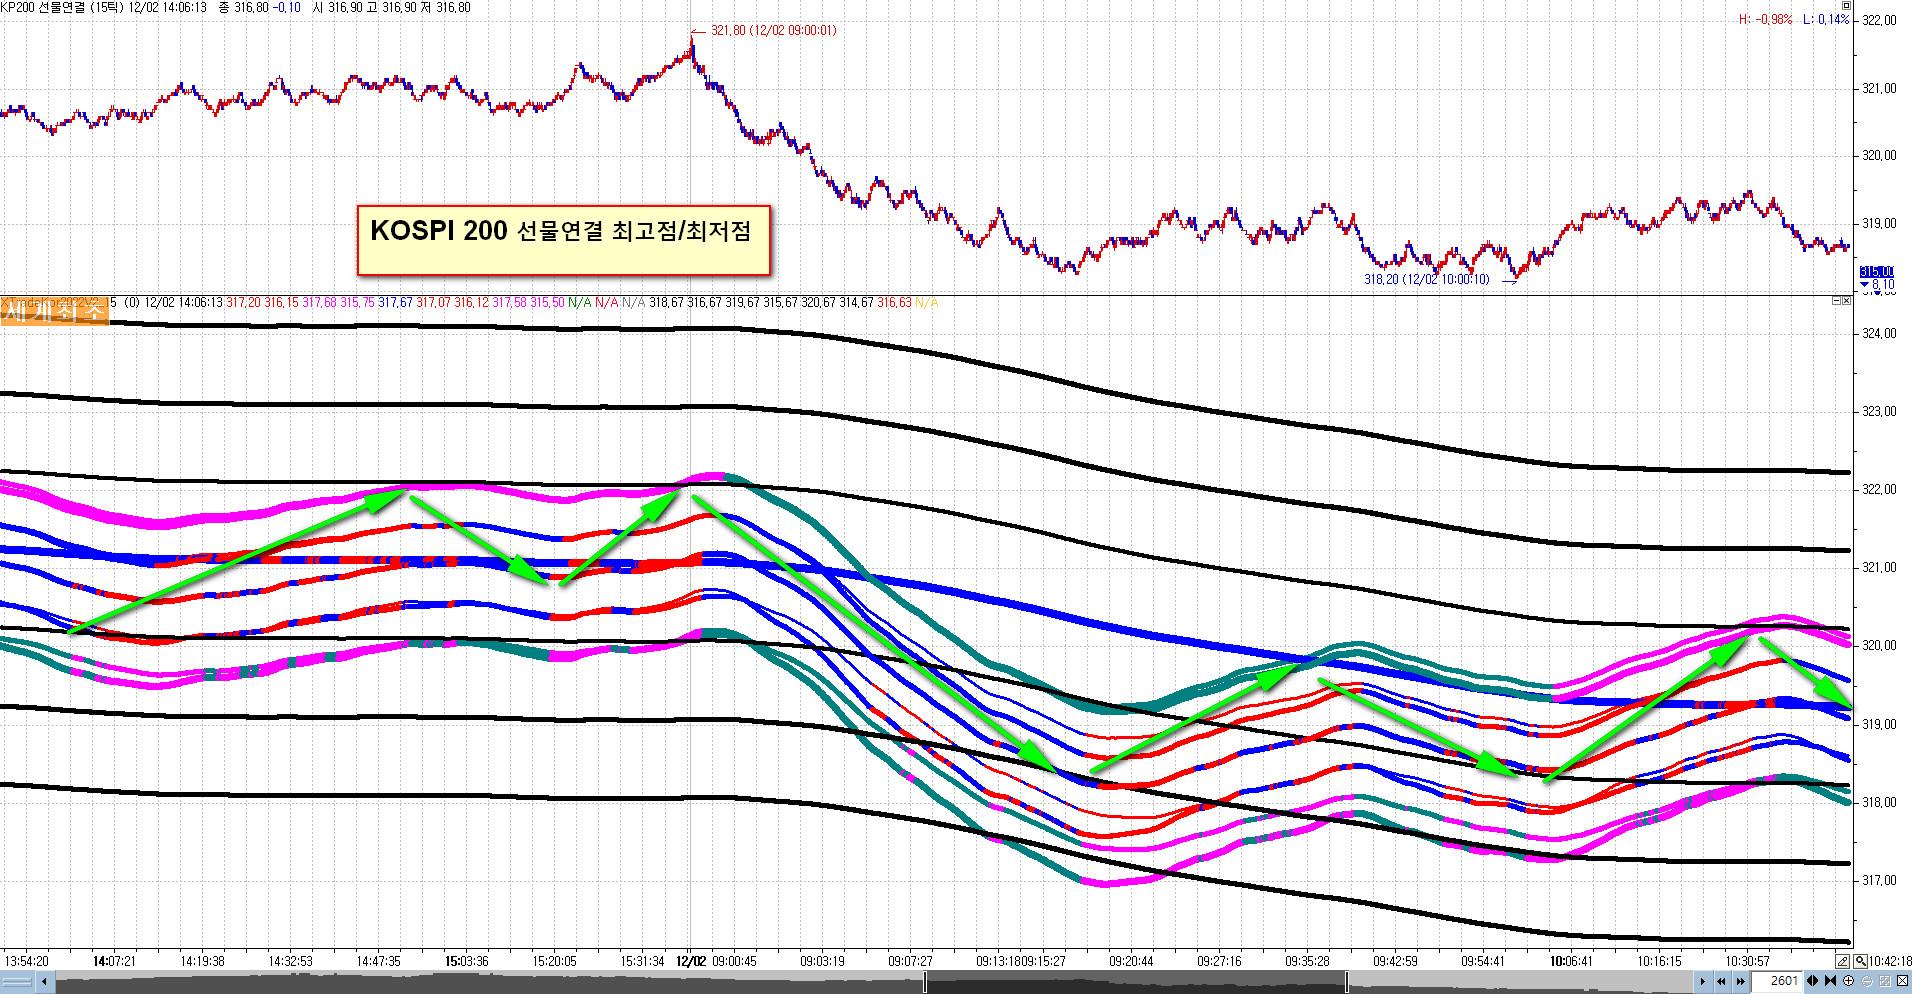Screen dimensions: 1912x994
Task: Select the KOSPI 200 yellow annotation box
Action: click(563, 239)
